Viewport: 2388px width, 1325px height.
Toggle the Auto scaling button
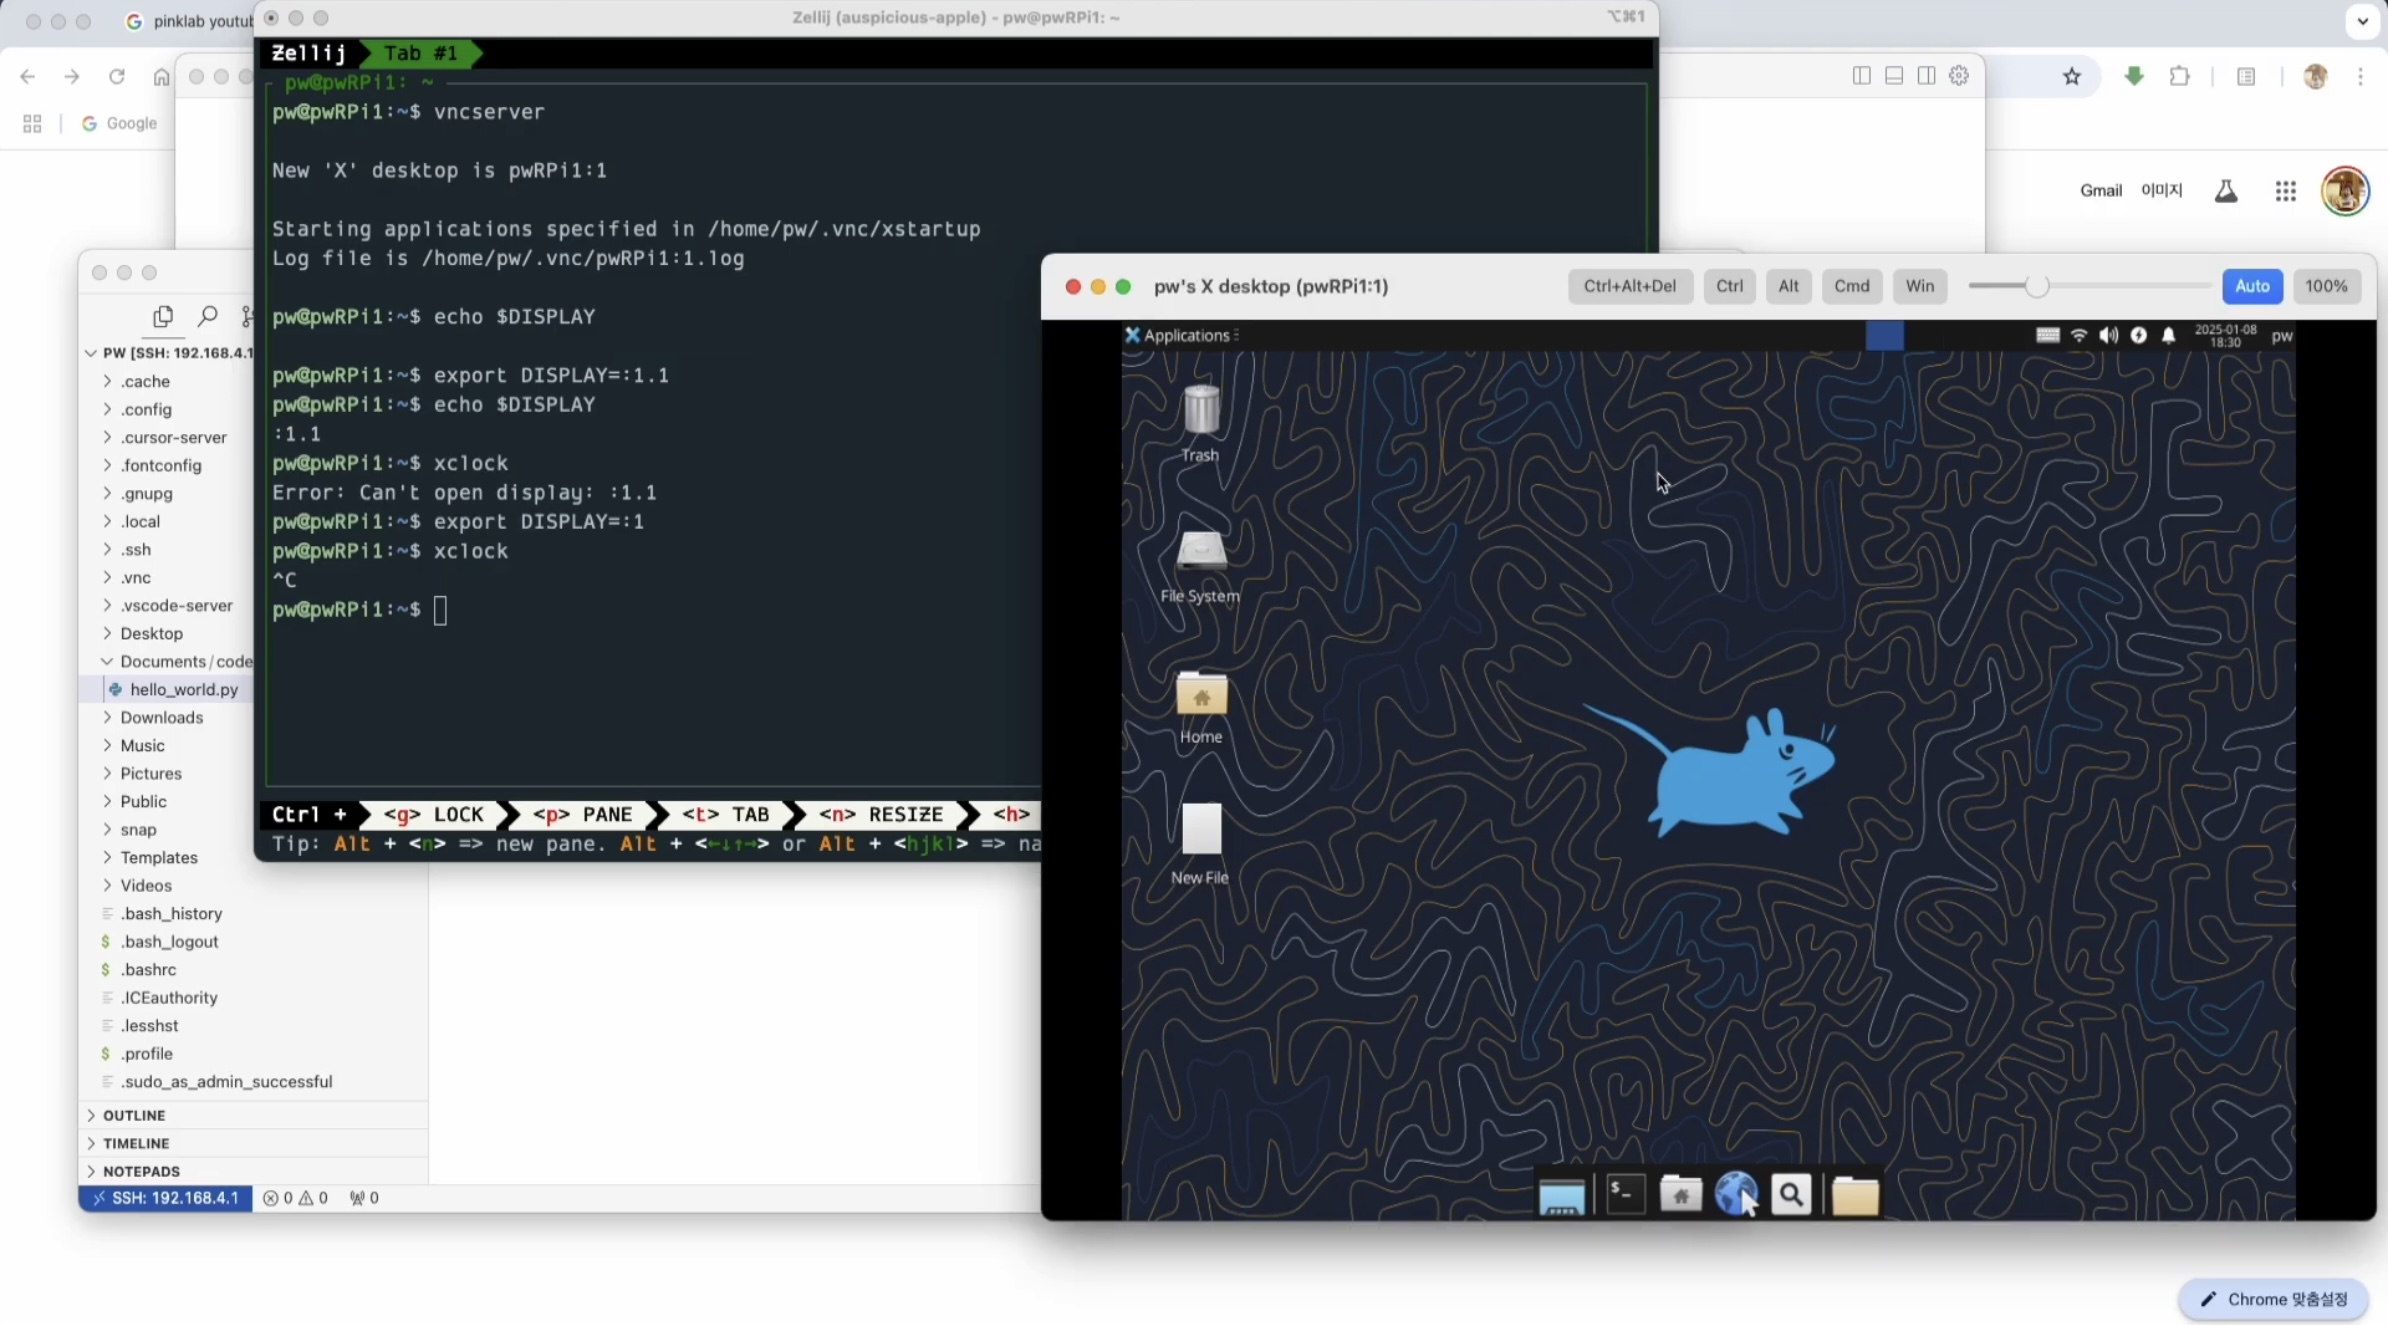(x=2252, y=286)
